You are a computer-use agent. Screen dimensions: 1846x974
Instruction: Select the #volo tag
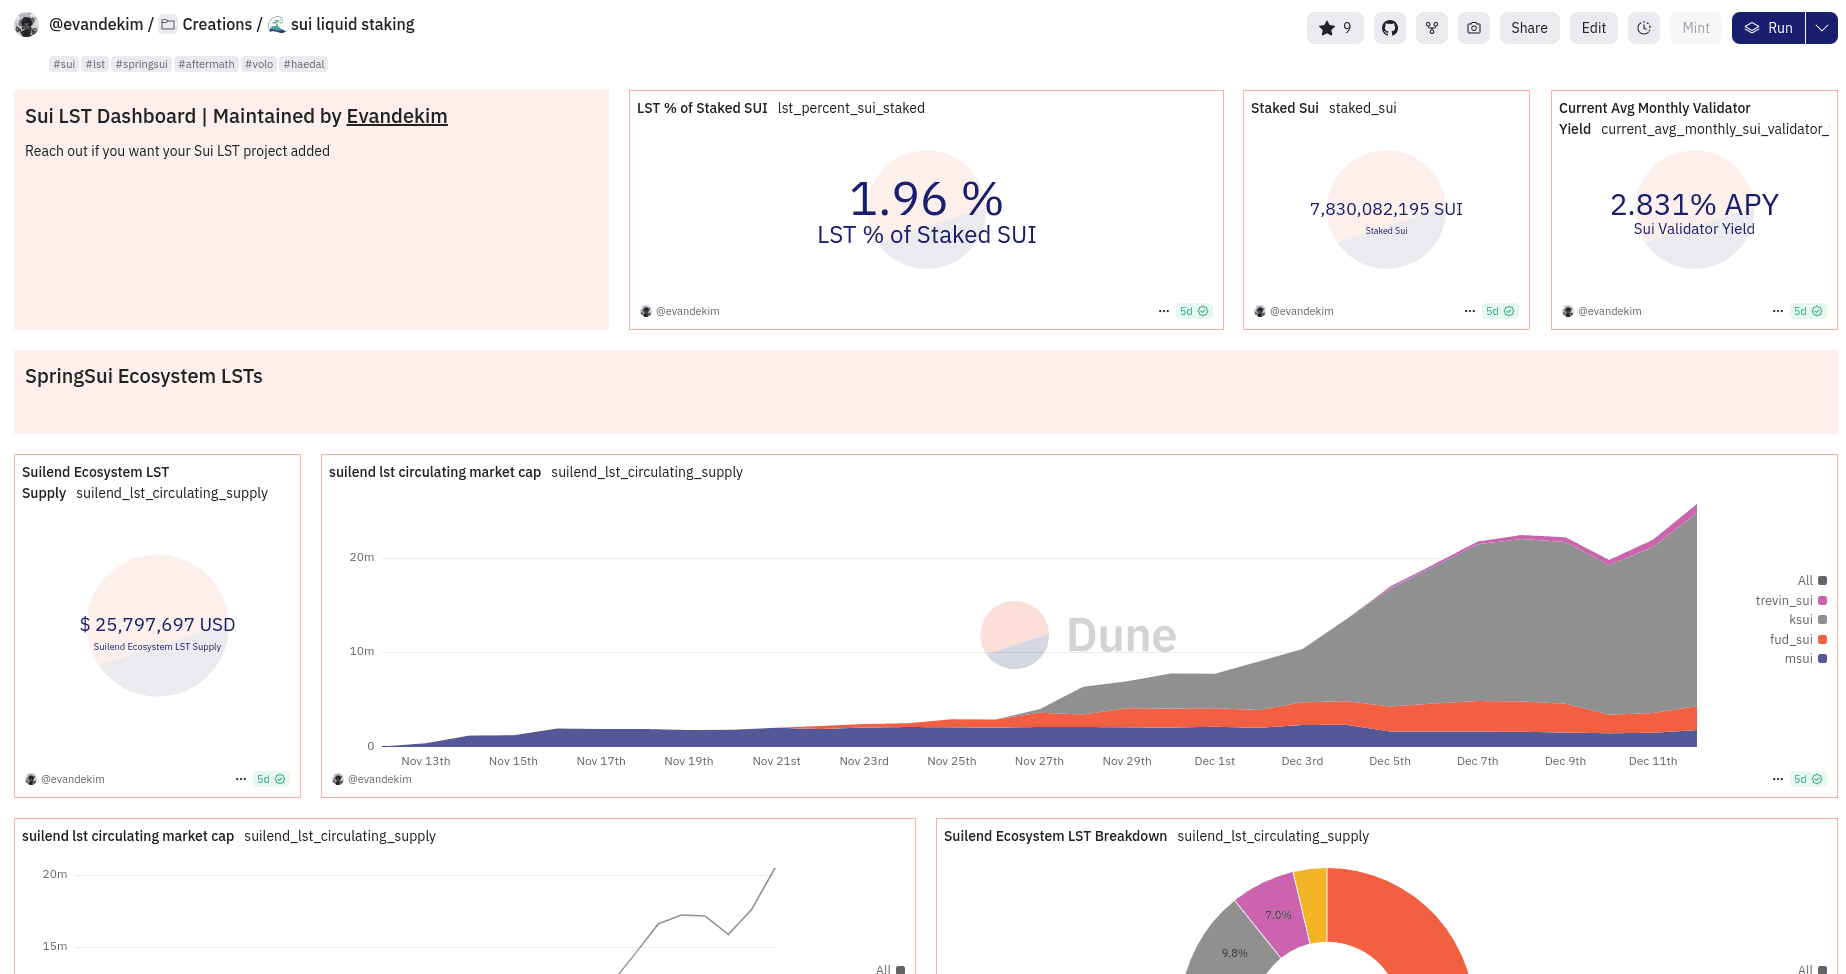(259, 64)
